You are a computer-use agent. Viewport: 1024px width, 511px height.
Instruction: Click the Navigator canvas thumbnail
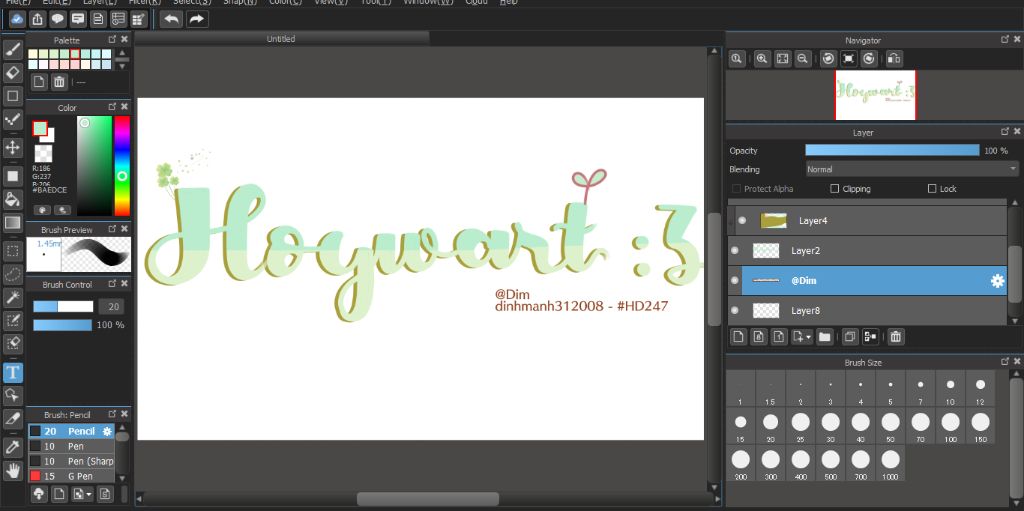point(875,95)
